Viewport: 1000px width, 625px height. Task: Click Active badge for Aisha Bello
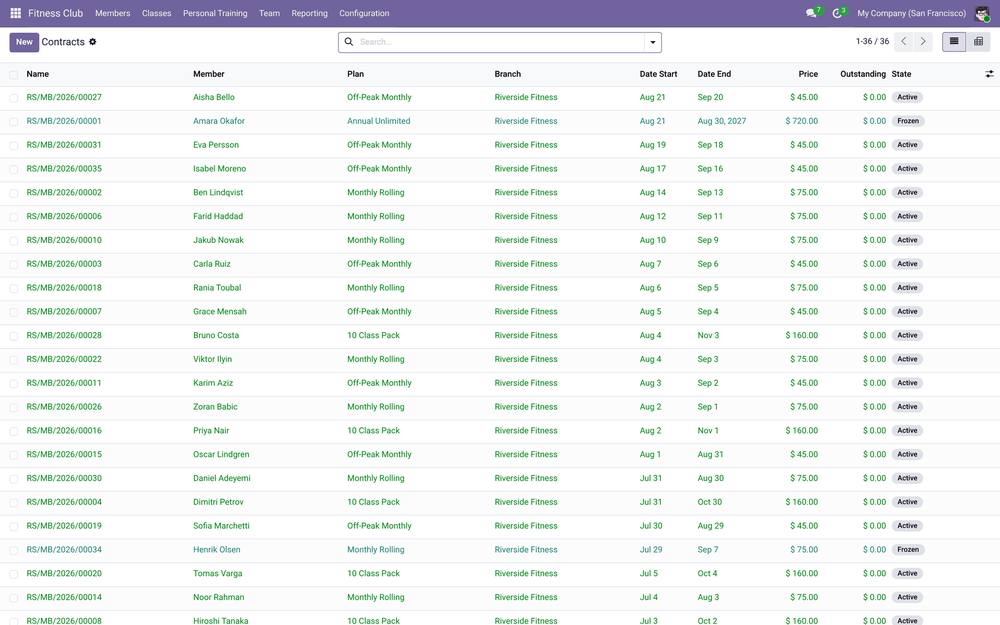pyautogui.click(x=908, y=98)
